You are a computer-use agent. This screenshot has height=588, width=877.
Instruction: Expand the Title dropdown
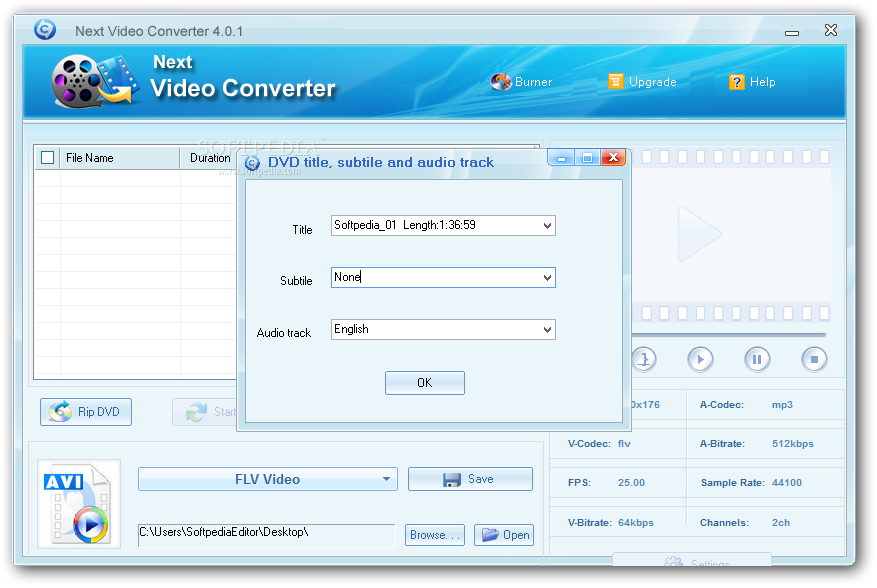(x=547, y=225)
